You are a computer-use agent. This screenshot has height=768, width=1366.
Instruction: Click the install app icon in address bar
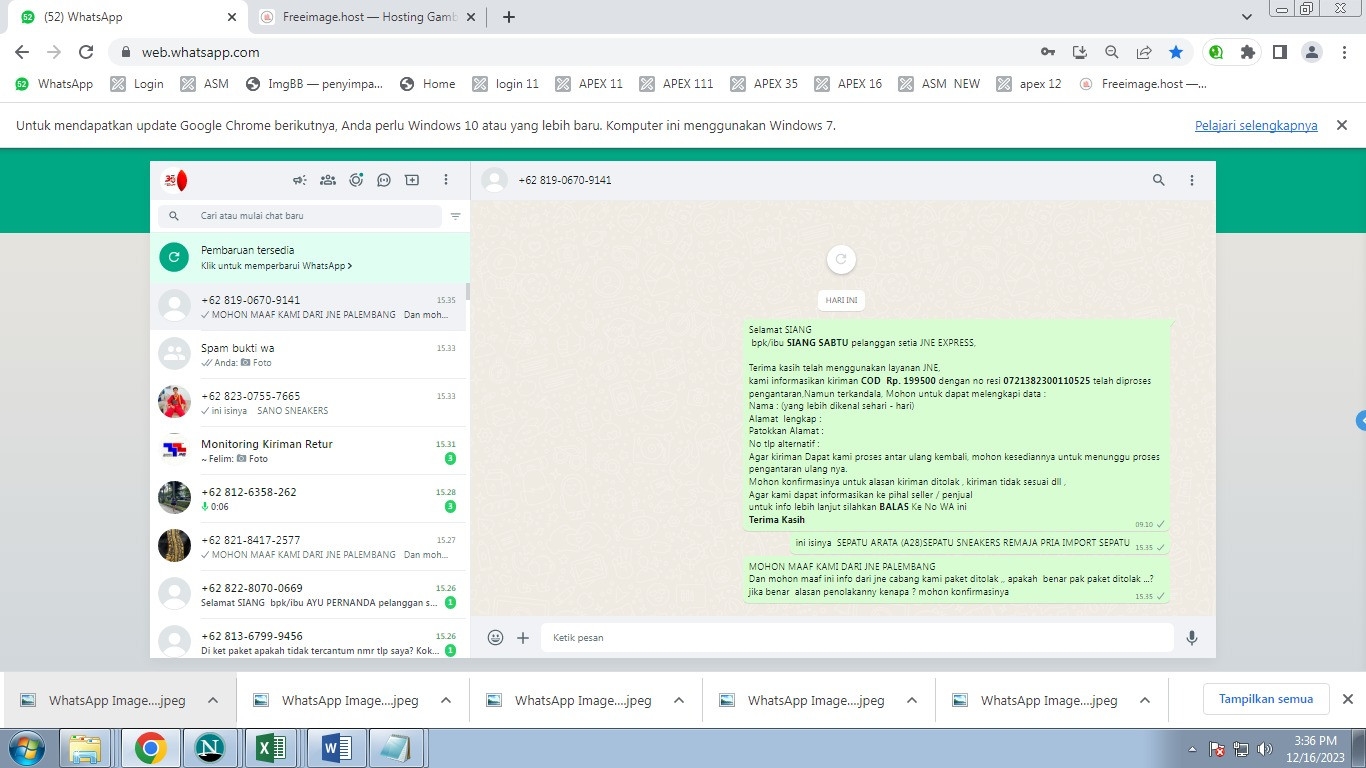pos(1079,52)
